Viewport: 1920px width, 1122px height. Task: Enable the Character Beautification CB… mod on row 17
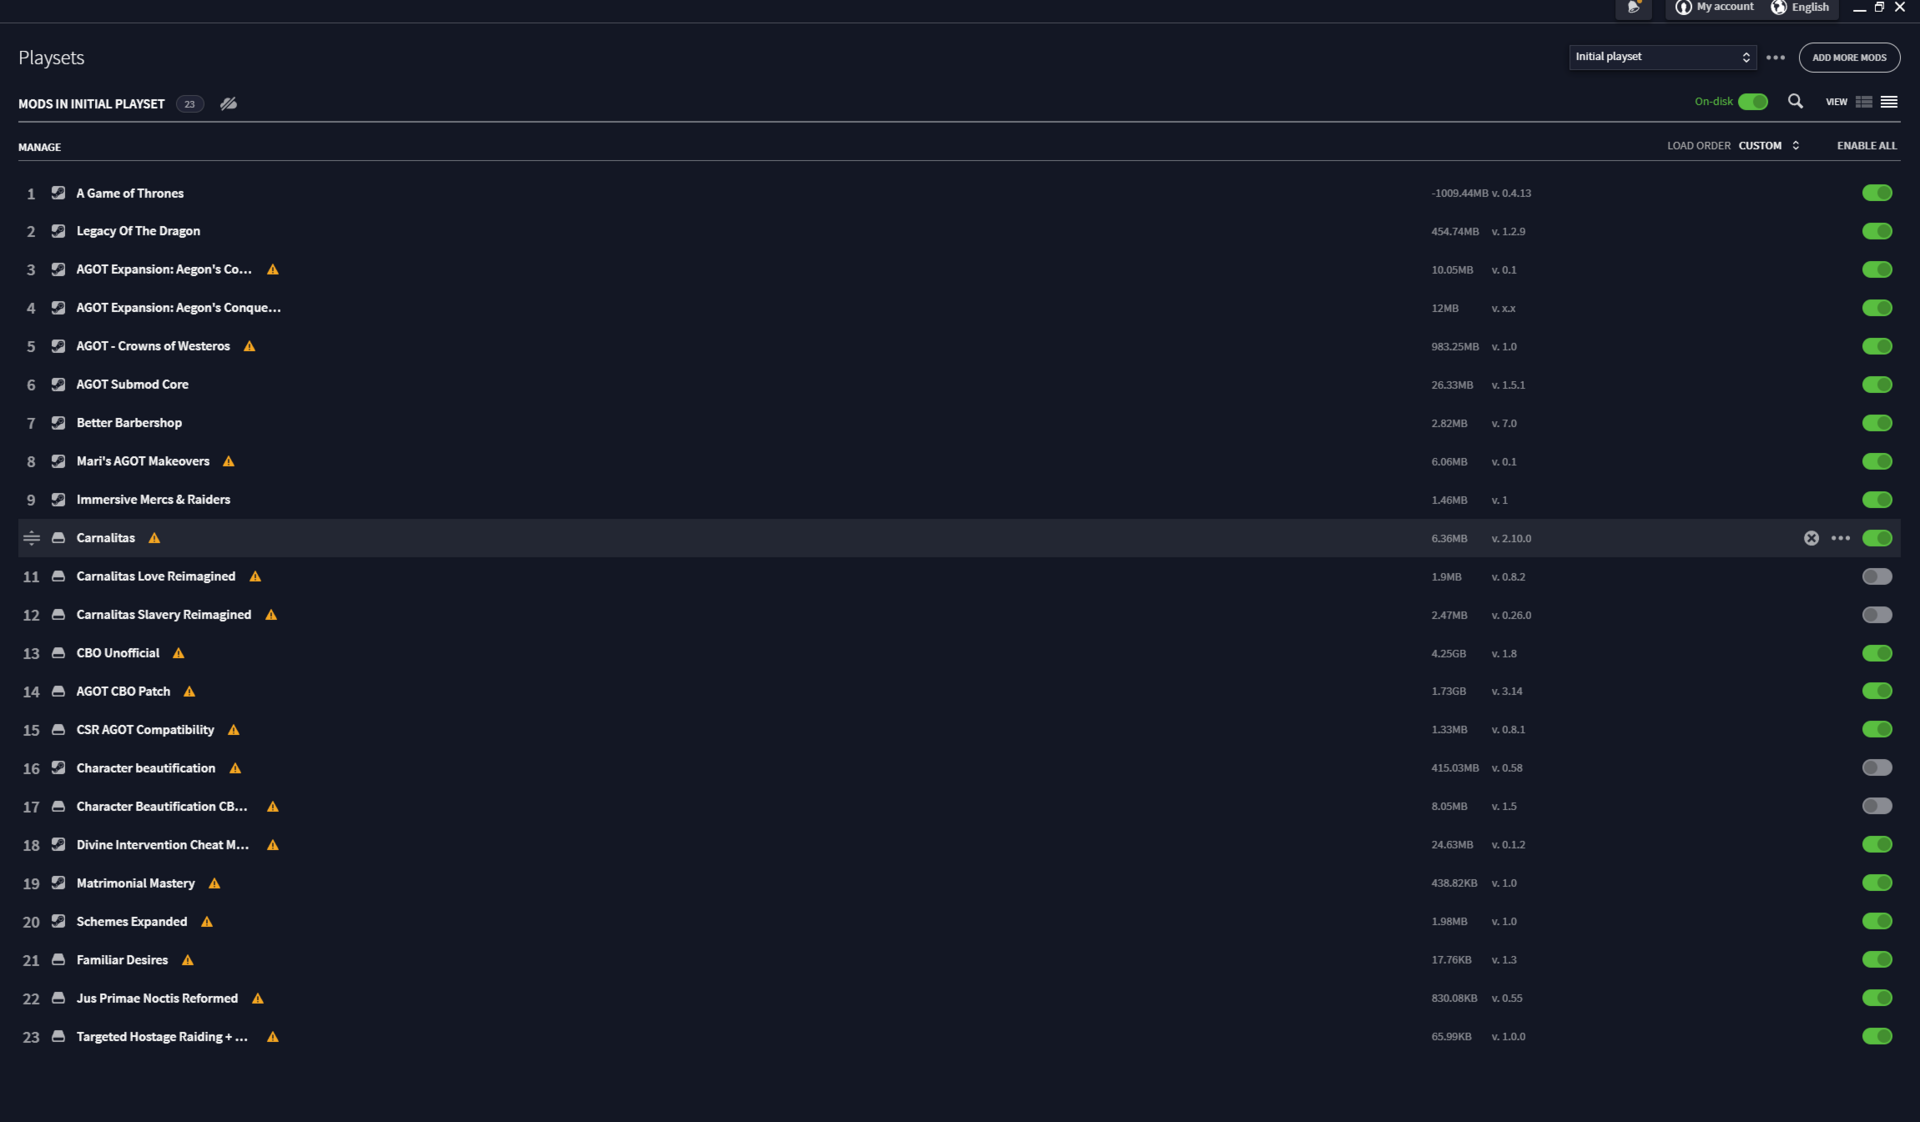click(x=1877, y=806)
